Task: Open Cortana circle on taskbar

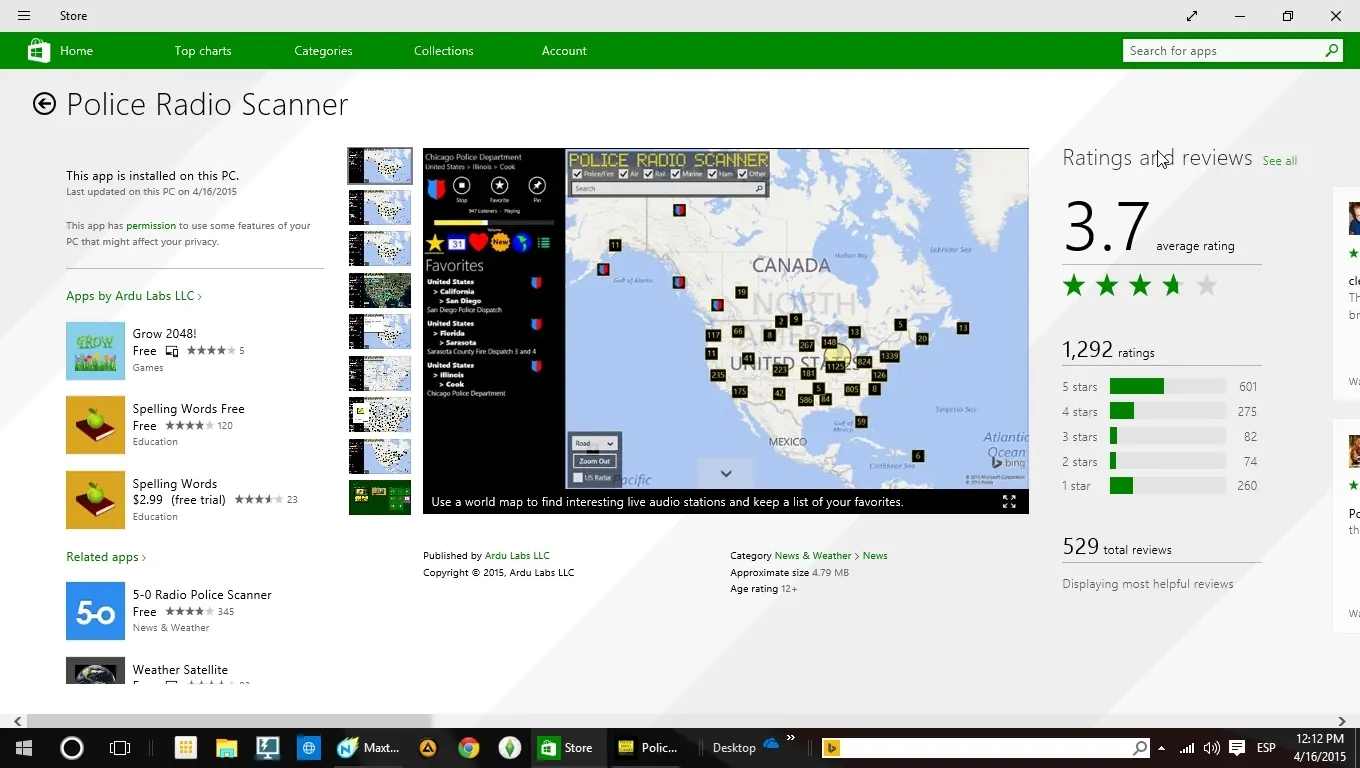Action: 72,747
